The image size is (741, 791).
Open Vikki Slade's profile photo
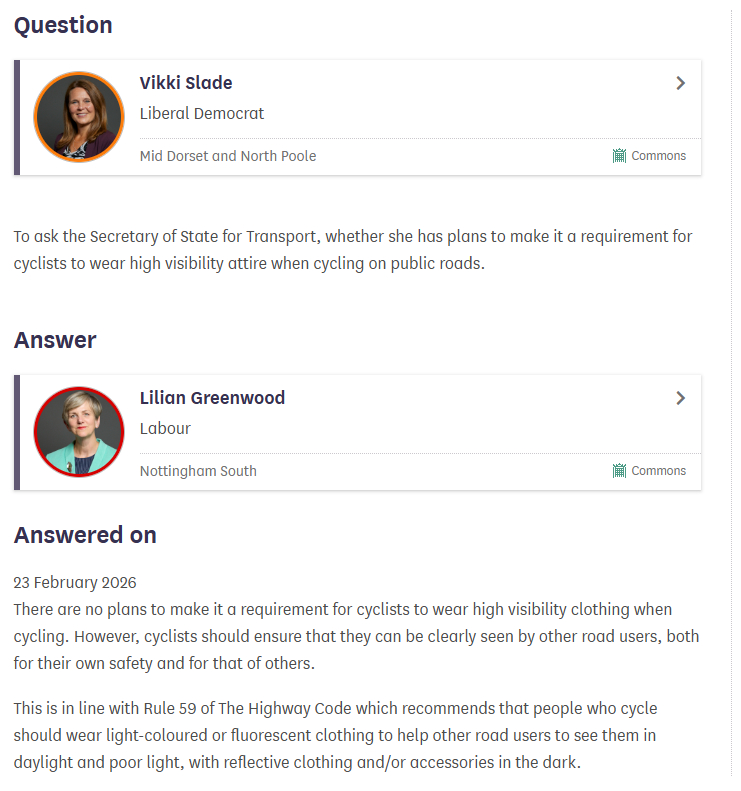click(x=78, y=117)
